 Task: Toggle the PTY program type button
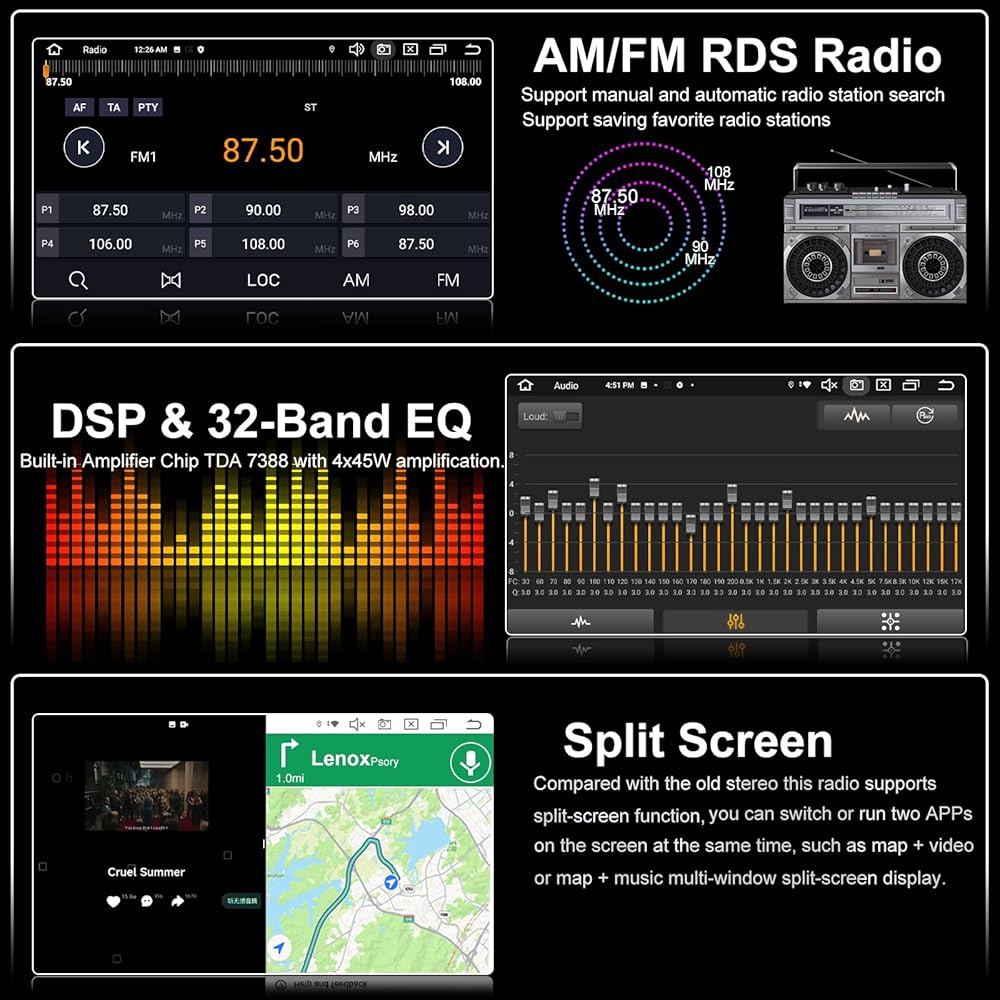tap(148, 107)
